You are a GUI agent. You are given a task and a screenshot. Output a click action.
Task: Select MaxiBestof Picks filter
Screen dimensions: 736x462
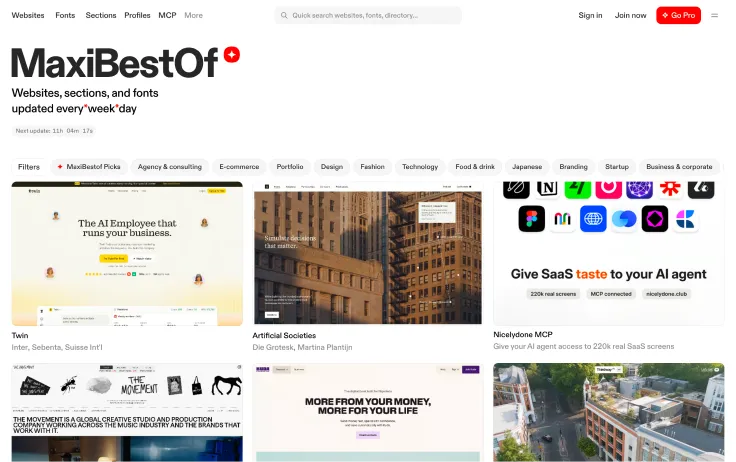(x=89, y=167)
